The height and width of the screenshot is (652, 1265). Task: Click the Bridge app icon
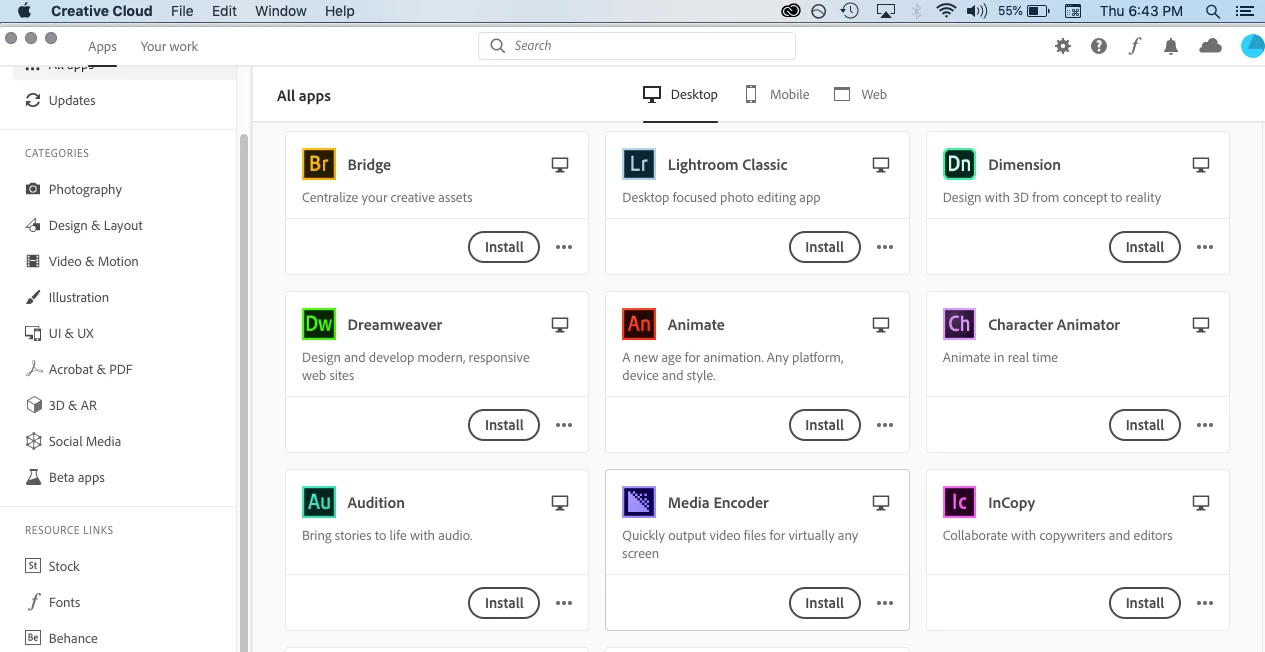click(319, 164)
